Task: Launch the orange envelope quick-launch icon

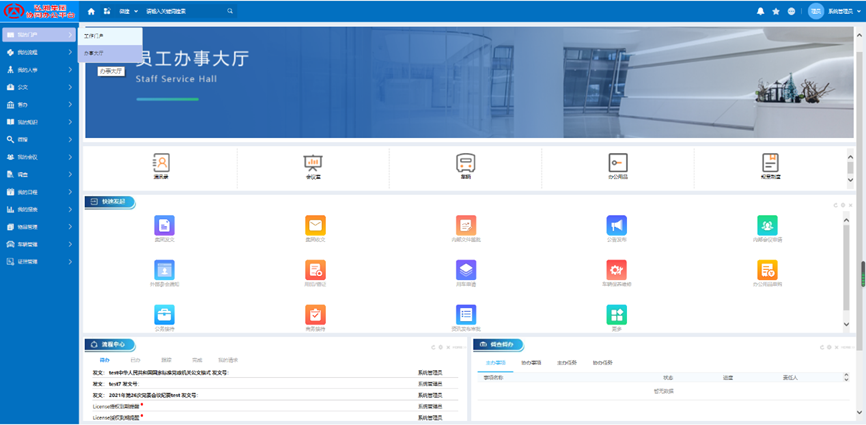Action: click(x=315, y=225)
